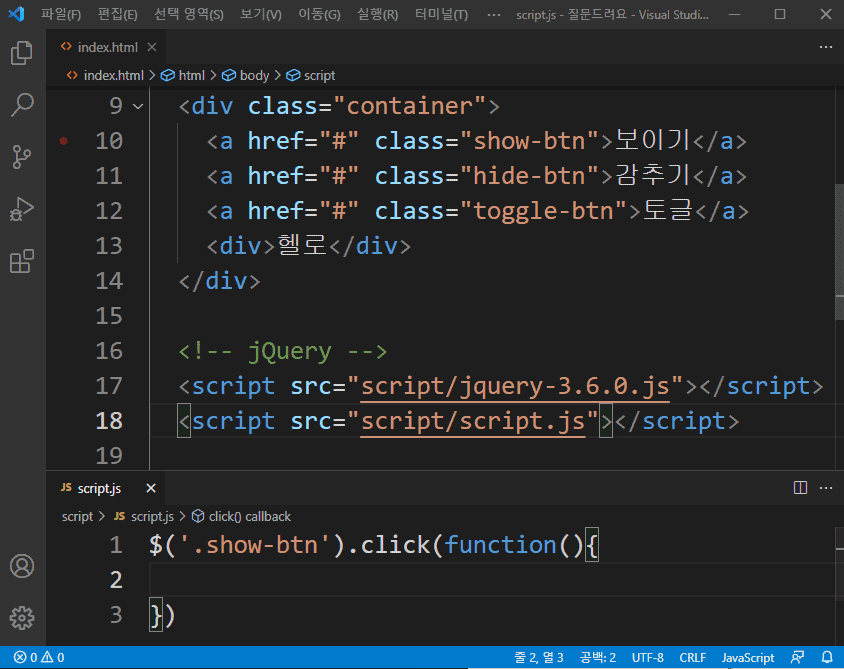Viewport: 844px width, 669px height.
Task: Open the 파일(F) menu
Action: click(x=61, y=15)
